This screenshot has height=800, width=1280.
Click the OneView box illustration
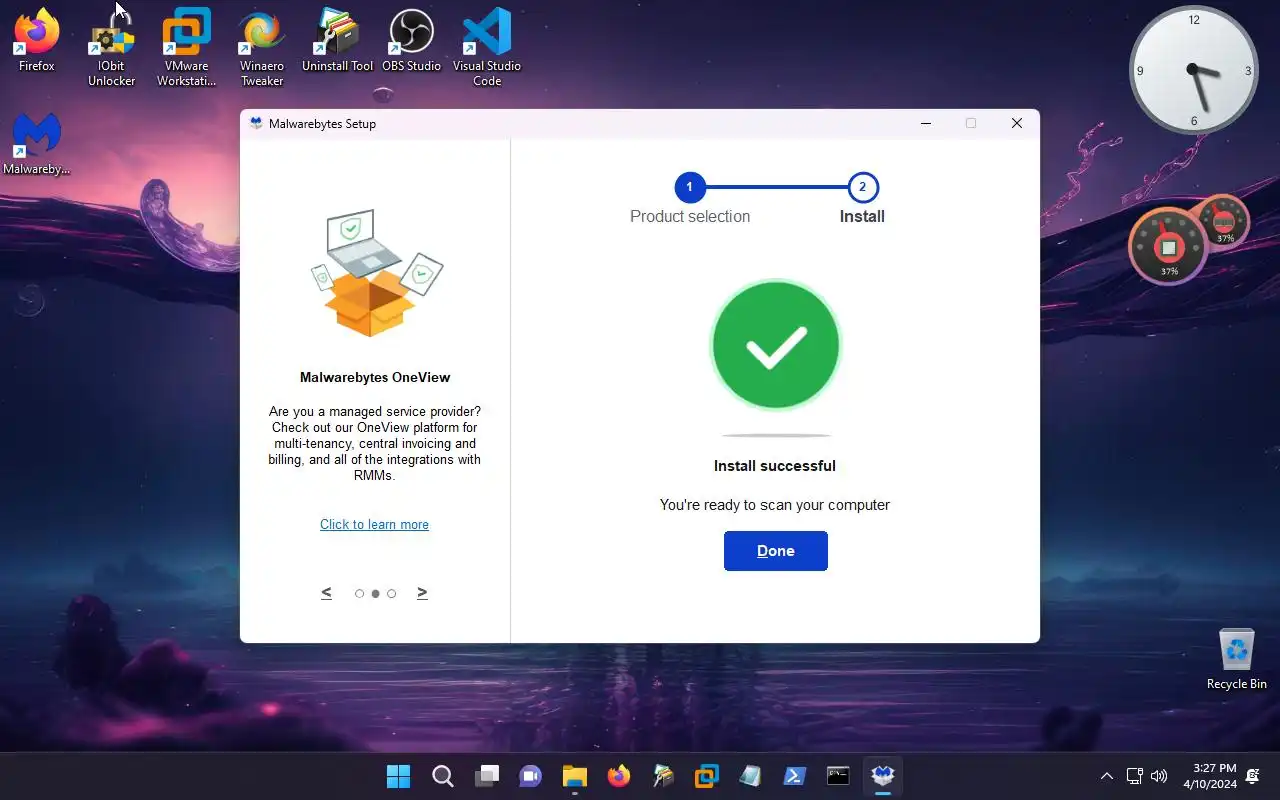coord(374,272)
